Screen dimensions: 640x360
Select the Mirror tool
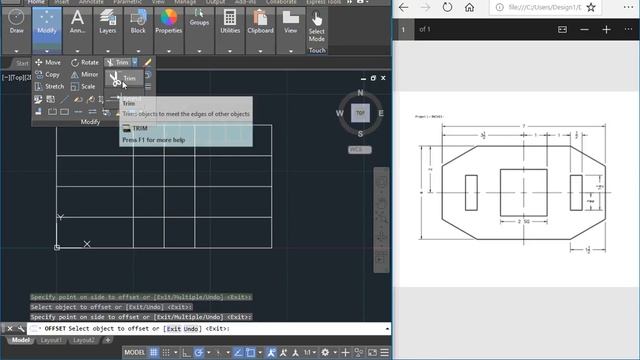click(x=84, y=75)
